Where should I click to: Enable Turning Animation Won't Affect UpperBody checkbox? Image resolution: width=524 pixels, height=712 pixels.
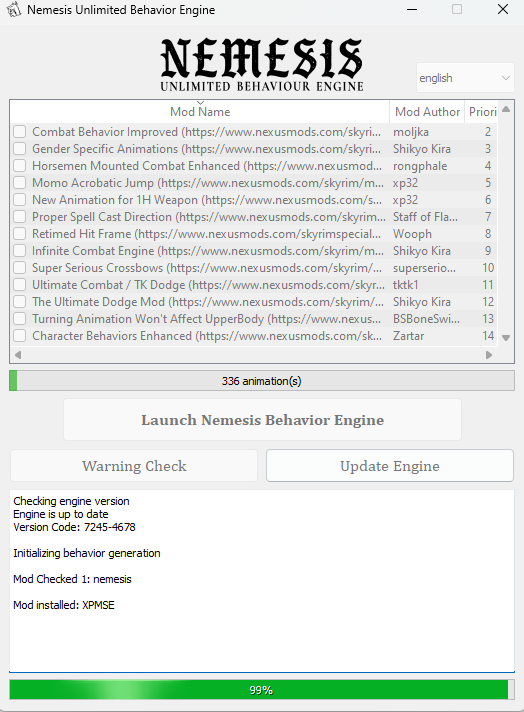coord(20,319)
